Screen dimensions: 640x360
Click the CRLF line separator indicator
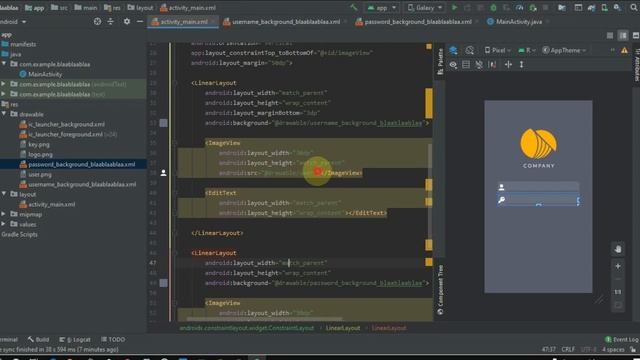tap(568, 349)
